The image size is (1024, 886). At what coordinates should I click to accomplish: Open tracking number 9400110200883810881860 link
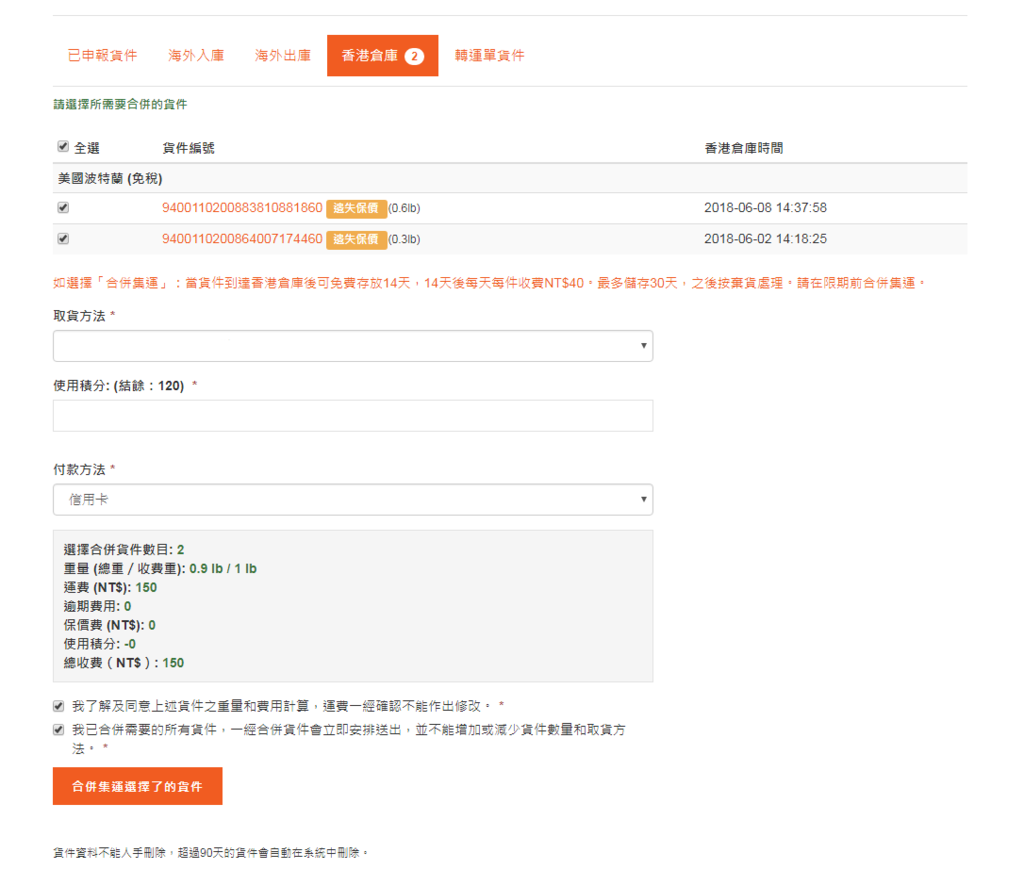tap(242, 208)
